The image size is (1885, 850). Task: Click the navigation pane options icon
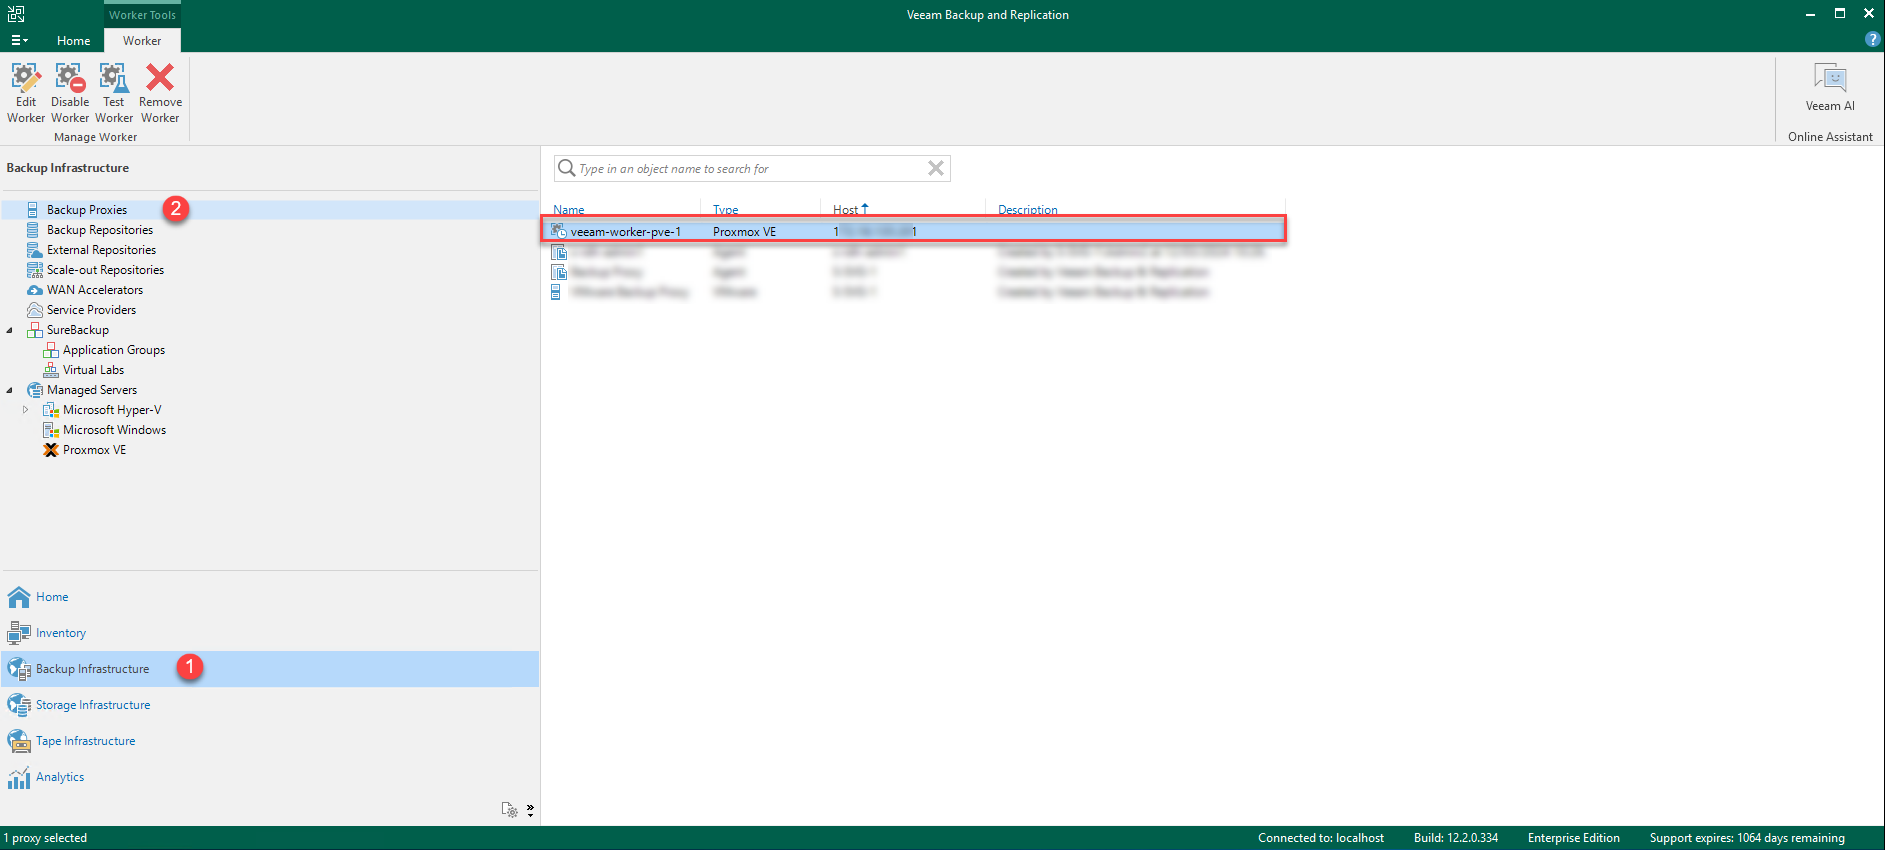pyautogui.click(x=510, y=810)
